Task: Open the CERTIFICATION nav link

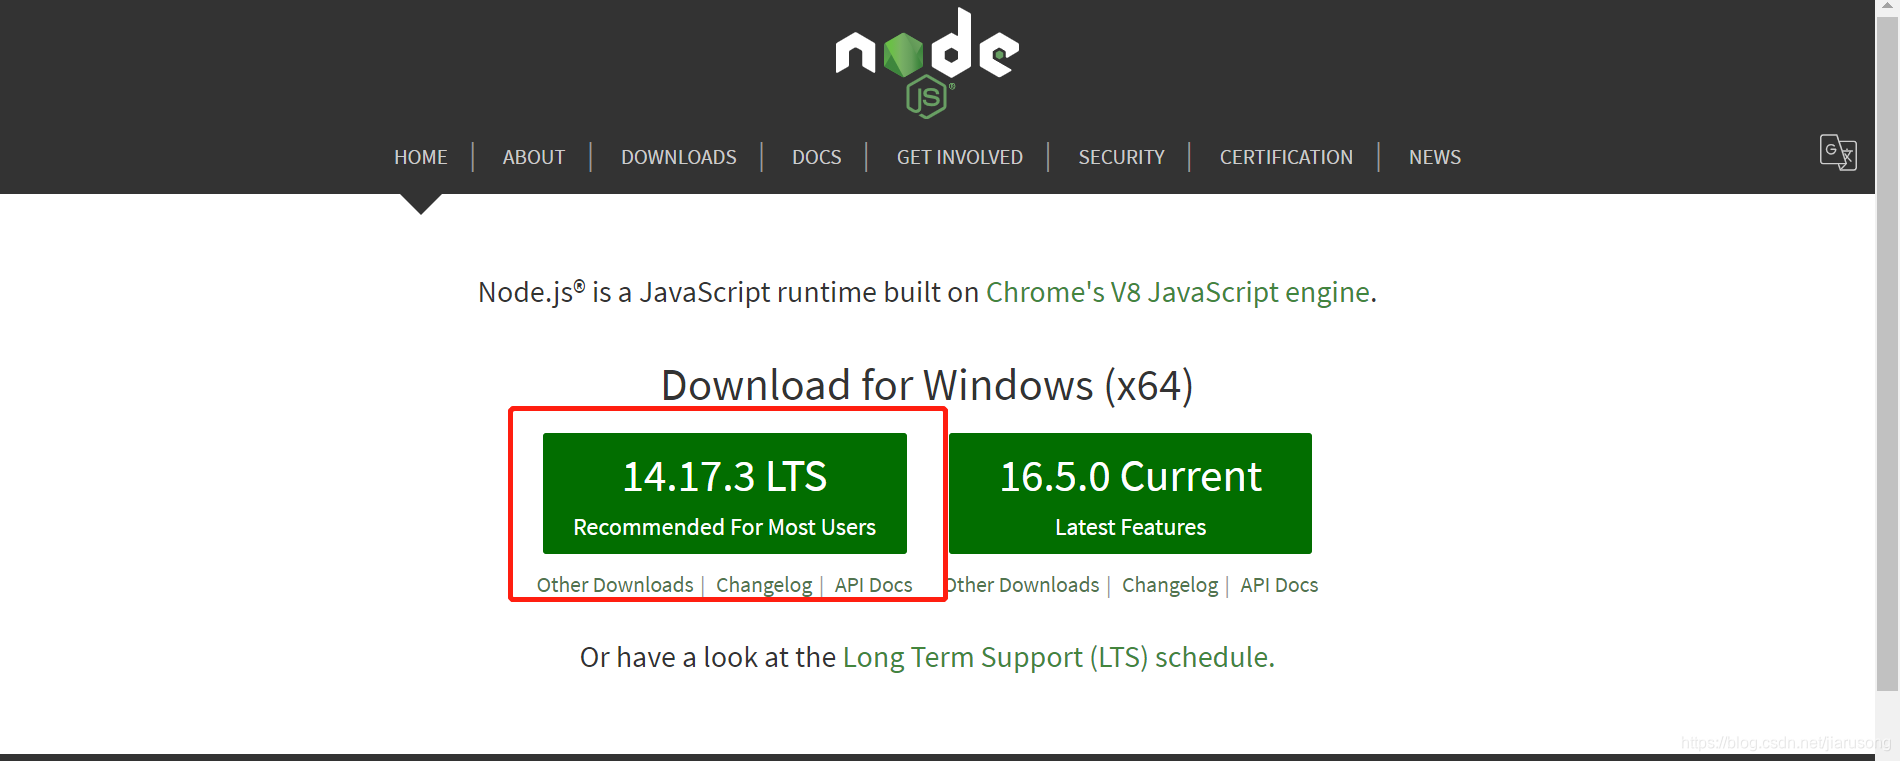Action: coord(1286,157)
